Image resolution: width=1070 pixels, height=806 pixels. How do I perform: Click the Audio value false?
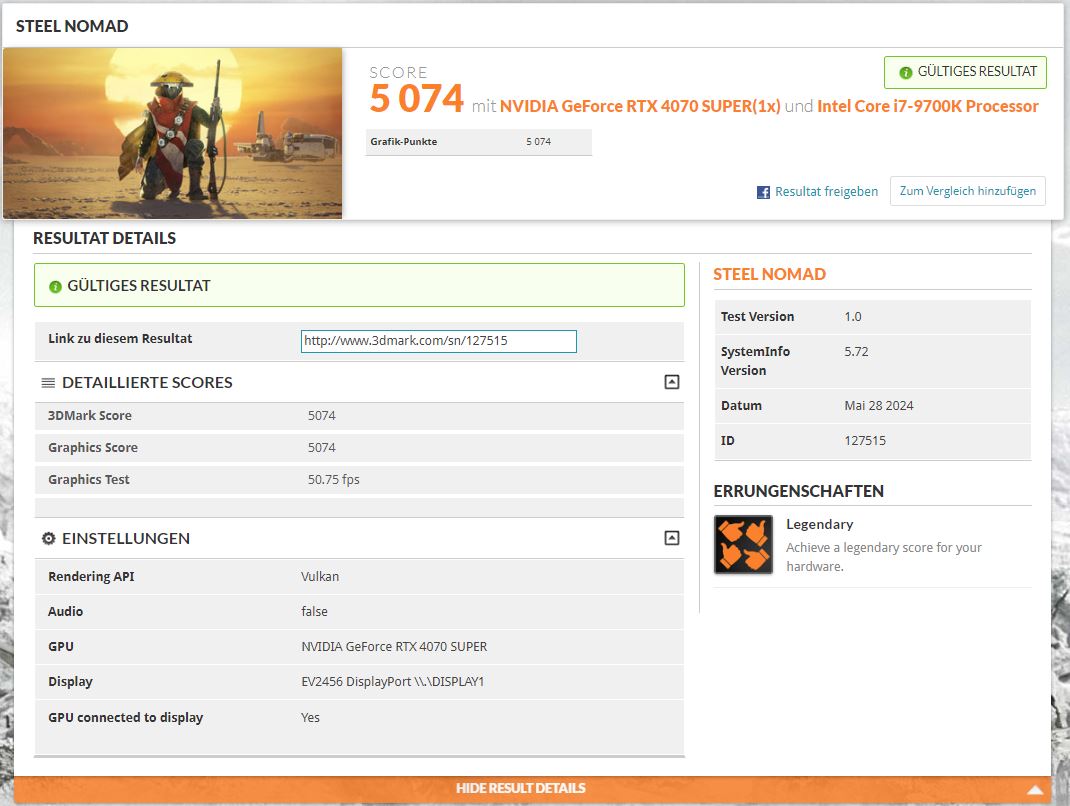(315, 611)
